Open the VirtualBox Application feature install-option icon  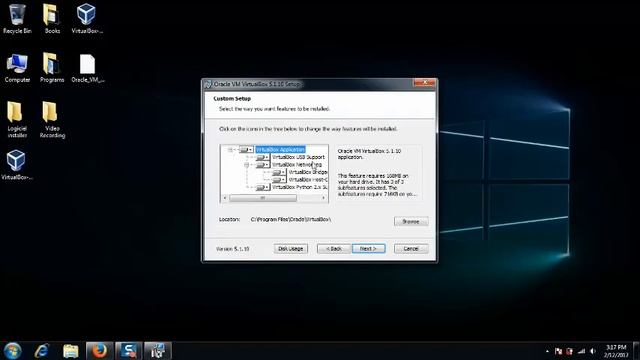247,150
